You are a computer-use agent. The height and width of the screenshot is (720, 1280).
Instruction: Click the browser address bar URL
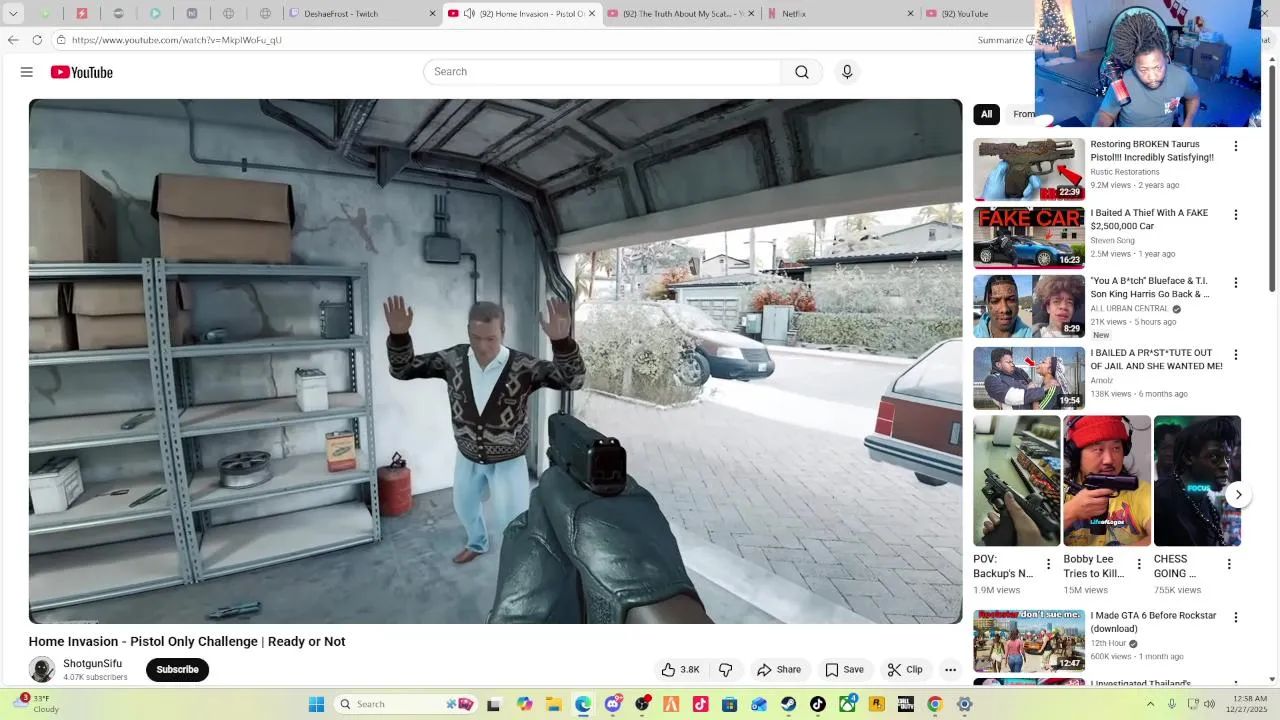(177, 40)
